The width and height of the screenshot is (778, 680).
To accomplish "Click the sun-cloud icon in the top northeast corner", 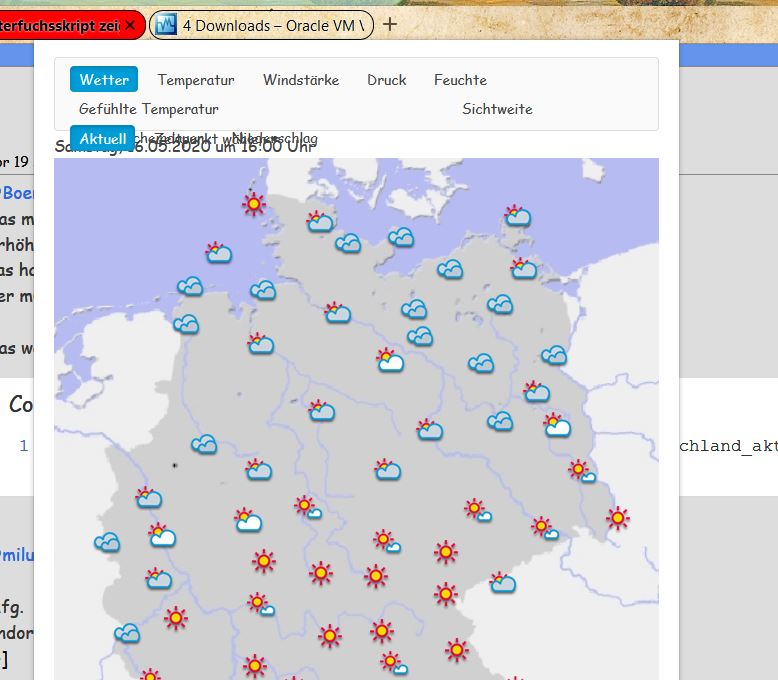I will coord(517,215).
